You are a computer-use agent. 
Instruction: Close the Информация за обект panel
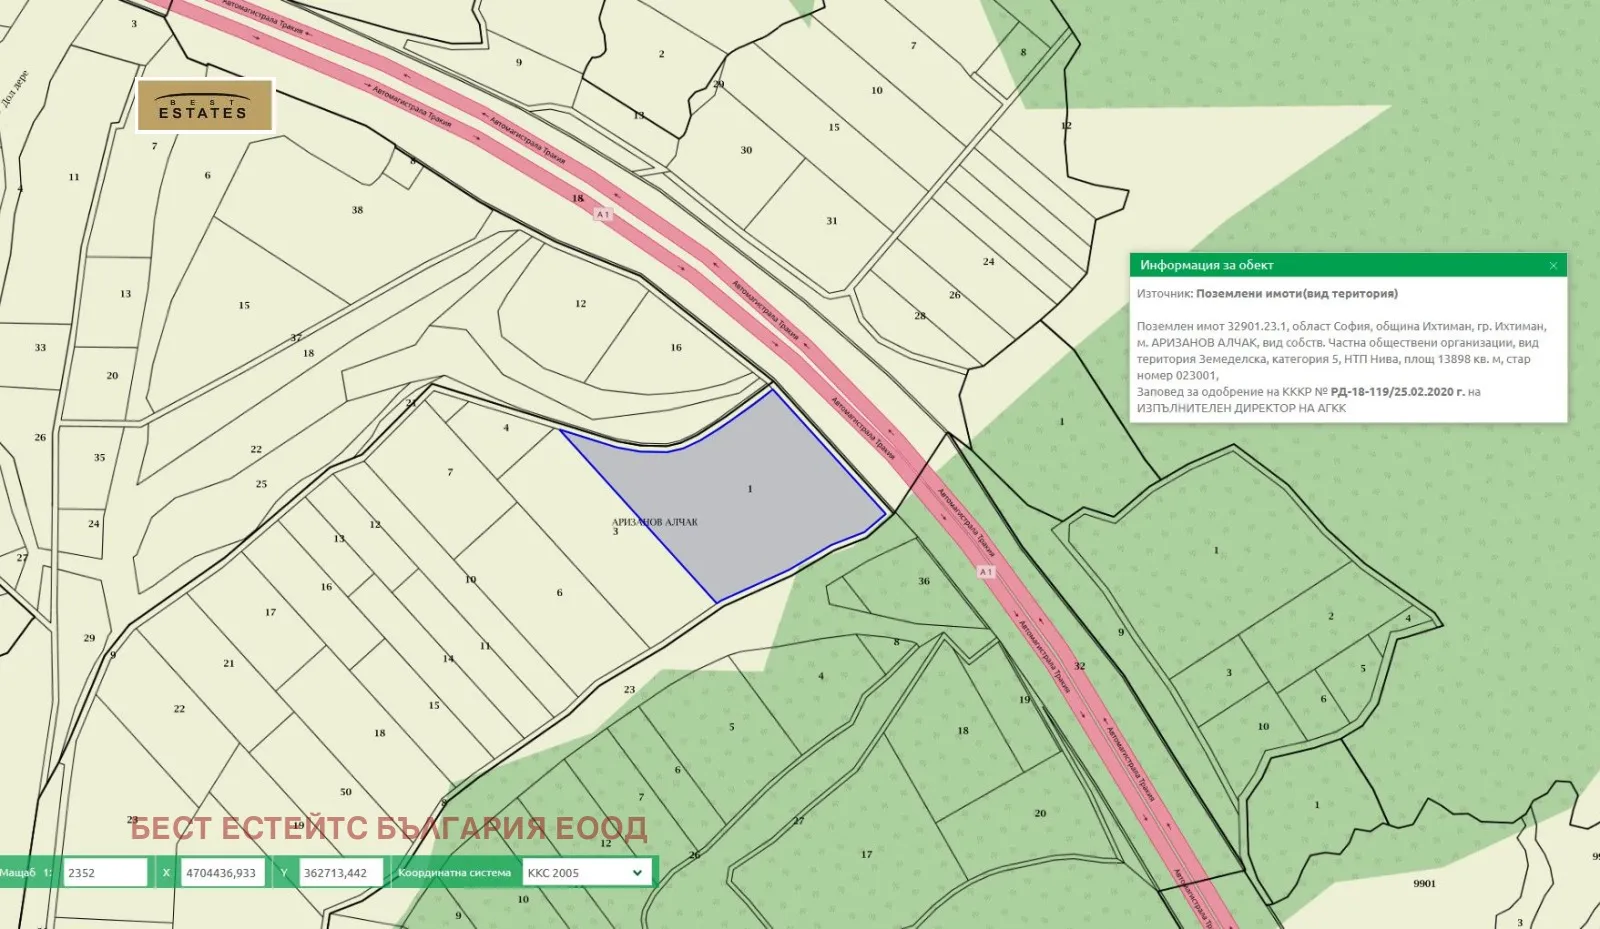pyautogui.click(x=1553, y=266)
